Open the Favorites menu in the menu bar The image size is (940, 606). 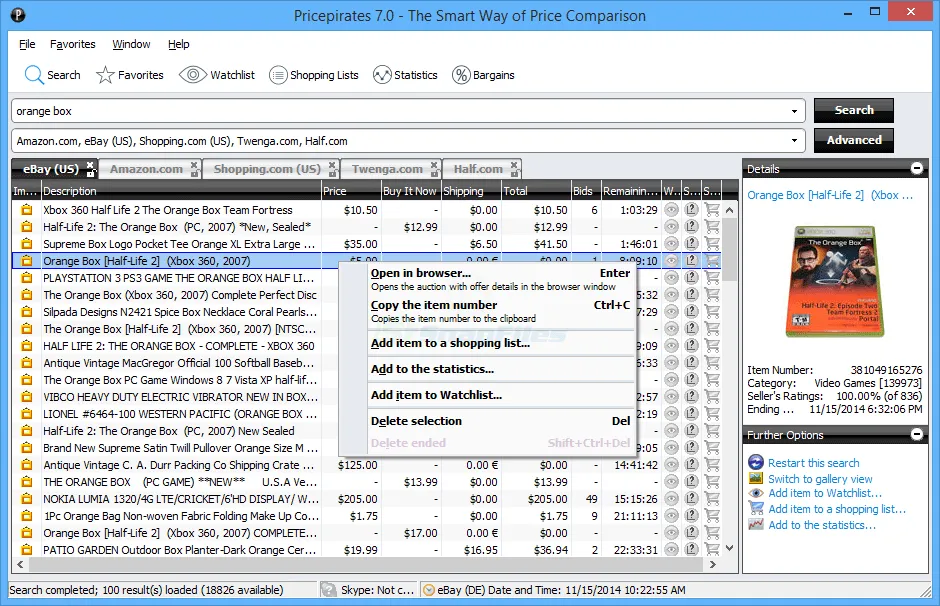pyautogui.click(x=73, y=44)
